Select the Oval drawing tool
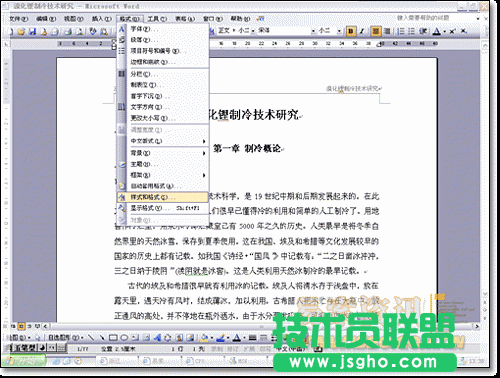Image resolution: width=500 pixels, height=378 pixels. click(124, 338)
